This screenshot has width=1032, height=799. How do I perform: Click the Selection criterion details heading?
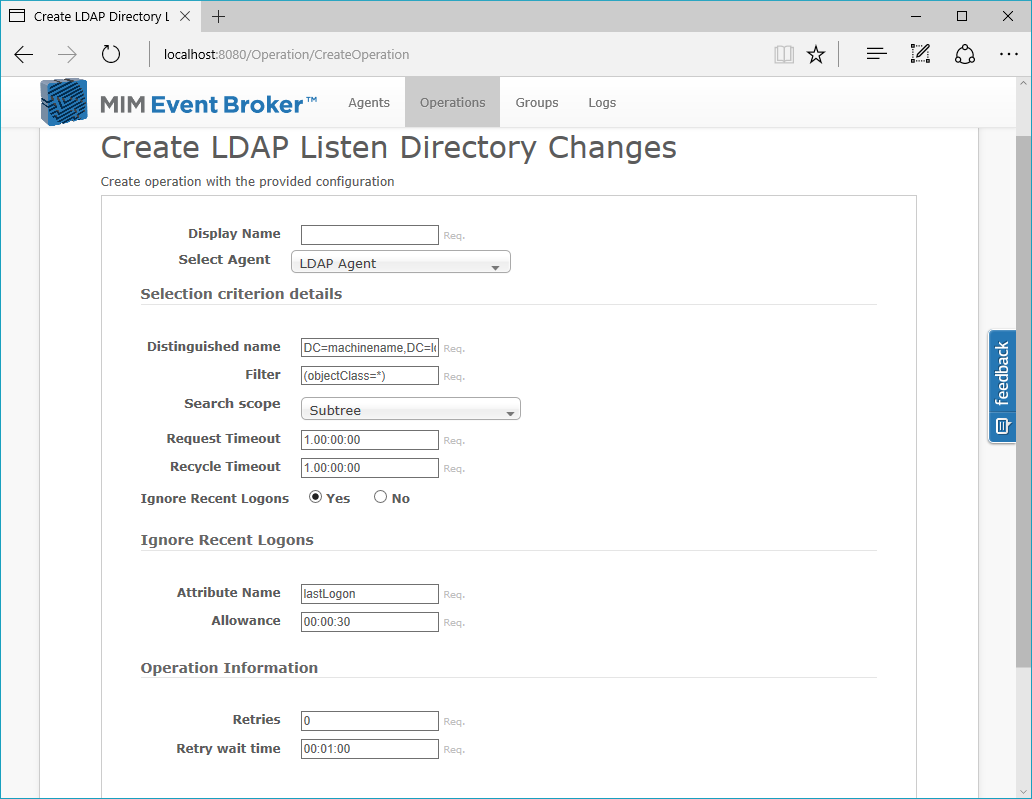242,294
